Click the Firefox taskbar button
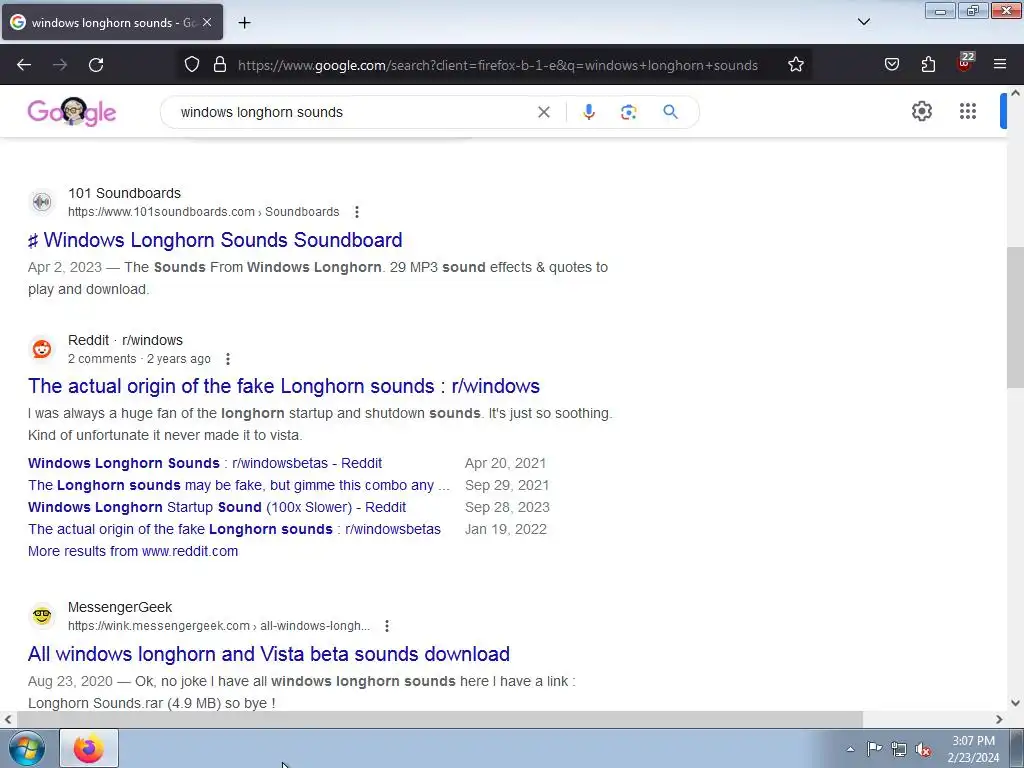Image resolution: width=1024 pixels, height=768 pixels. point(89,748)
